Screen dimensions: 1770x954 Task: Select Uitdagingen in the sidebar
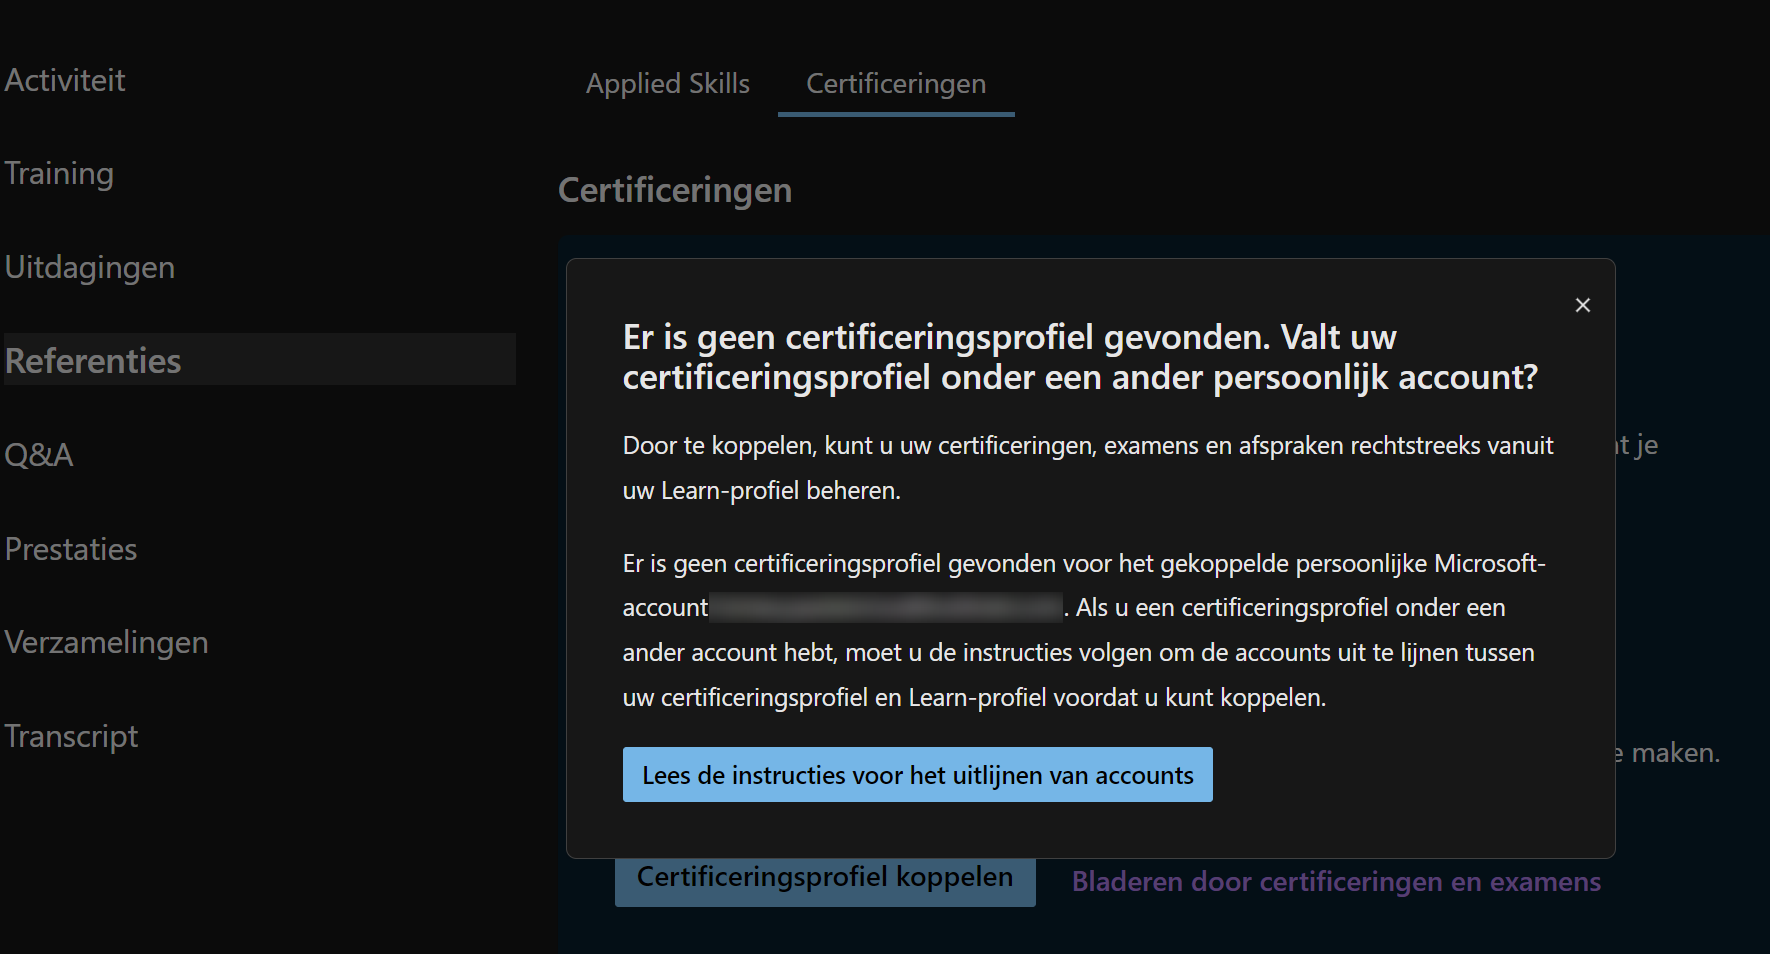90,267
